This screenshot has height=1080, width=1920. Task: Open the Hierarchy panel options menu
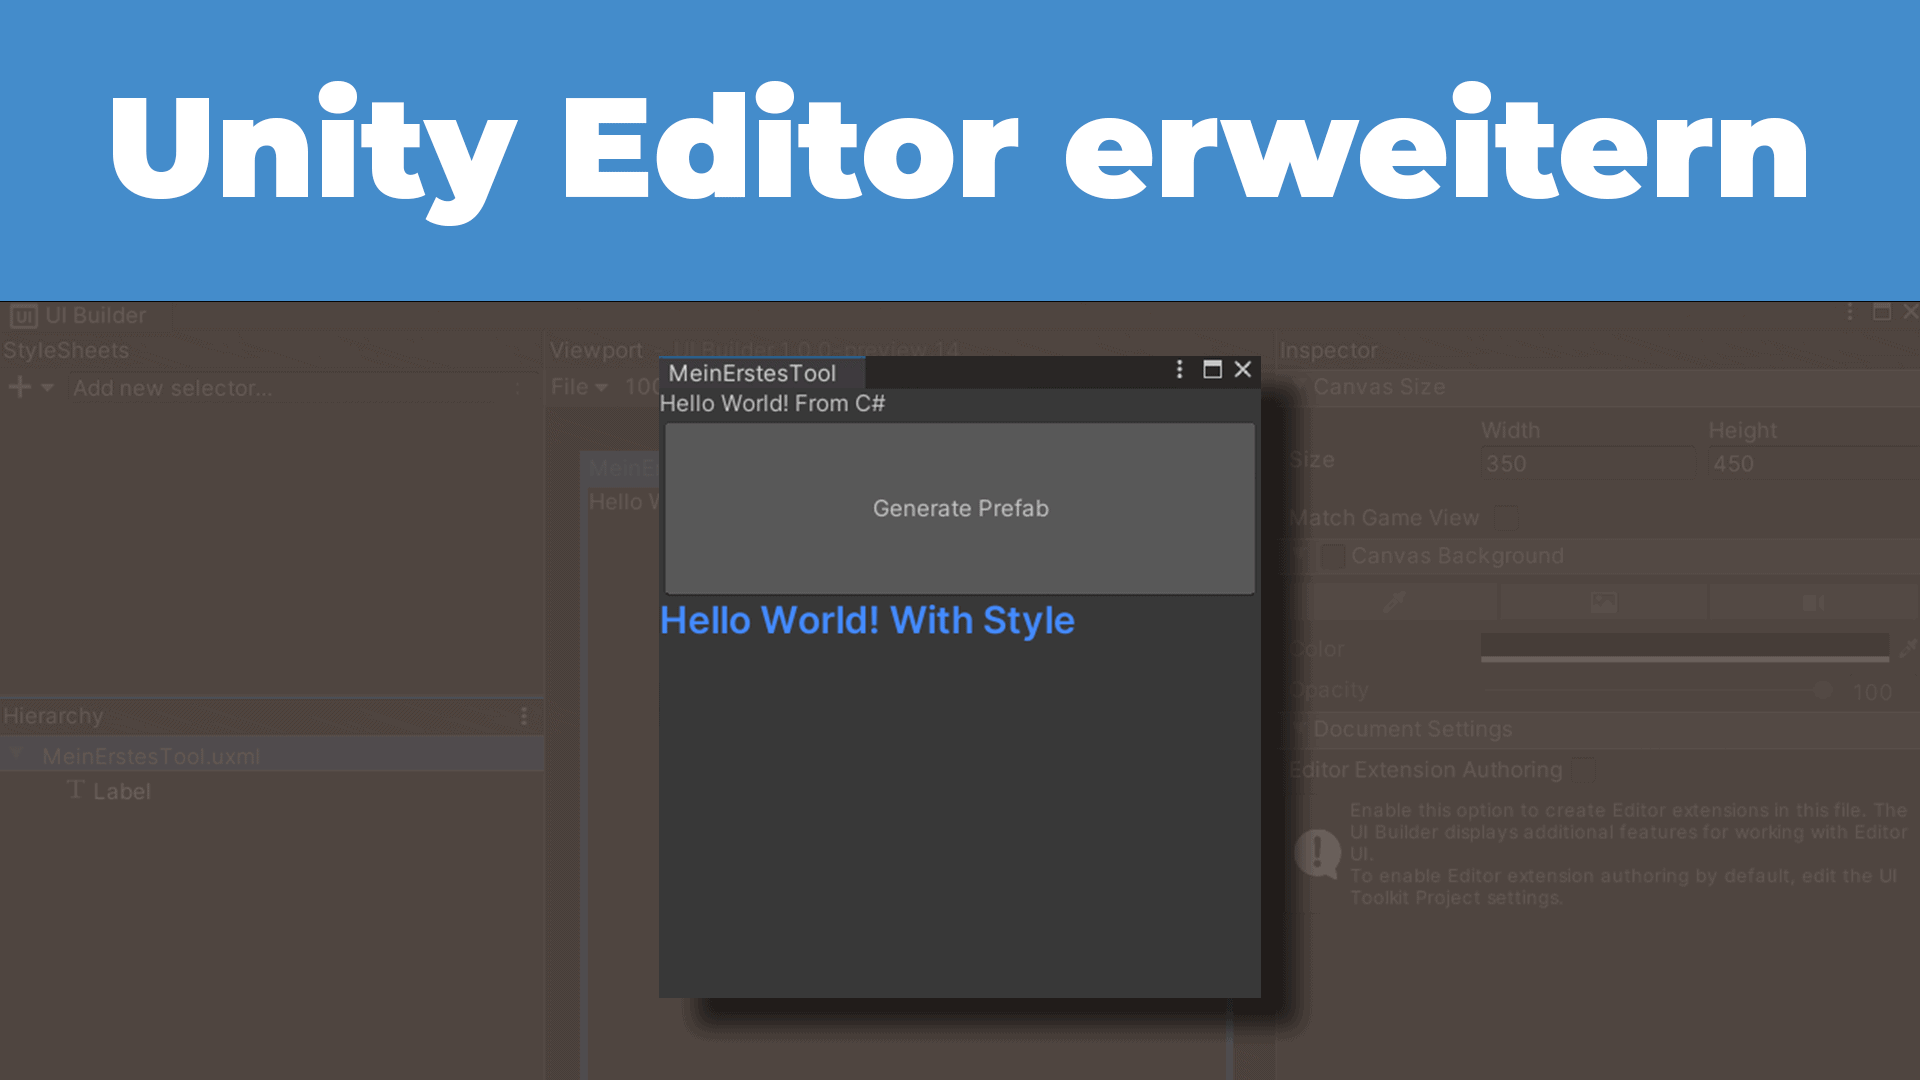click(524, 716)
